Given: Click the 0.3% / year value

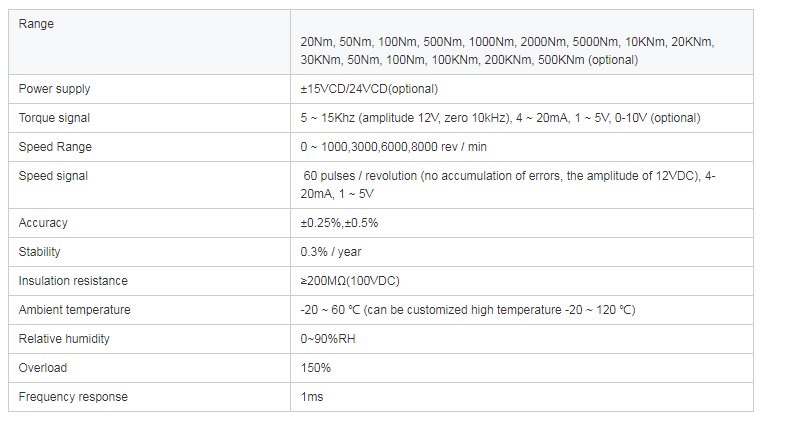Looking at the screenshot, I should 329,252.
